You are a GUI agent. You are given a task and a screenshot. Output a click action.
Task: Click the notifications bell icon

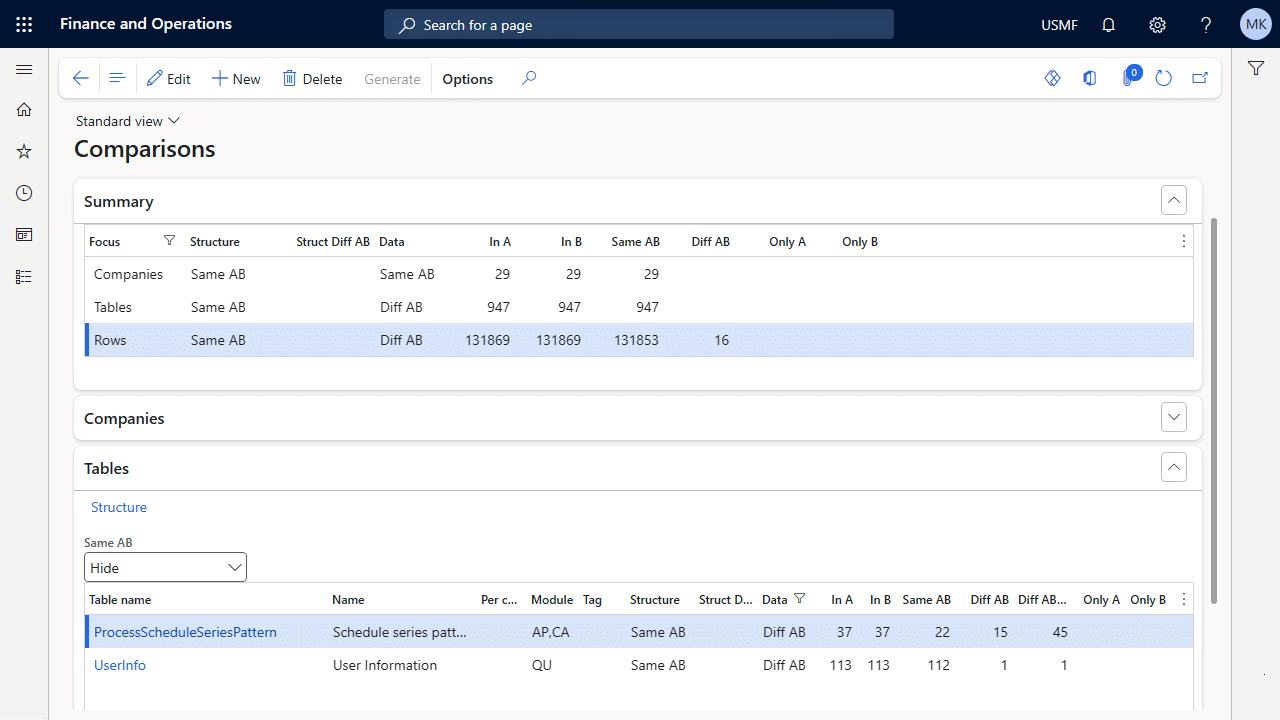[x=1108, y=25]
